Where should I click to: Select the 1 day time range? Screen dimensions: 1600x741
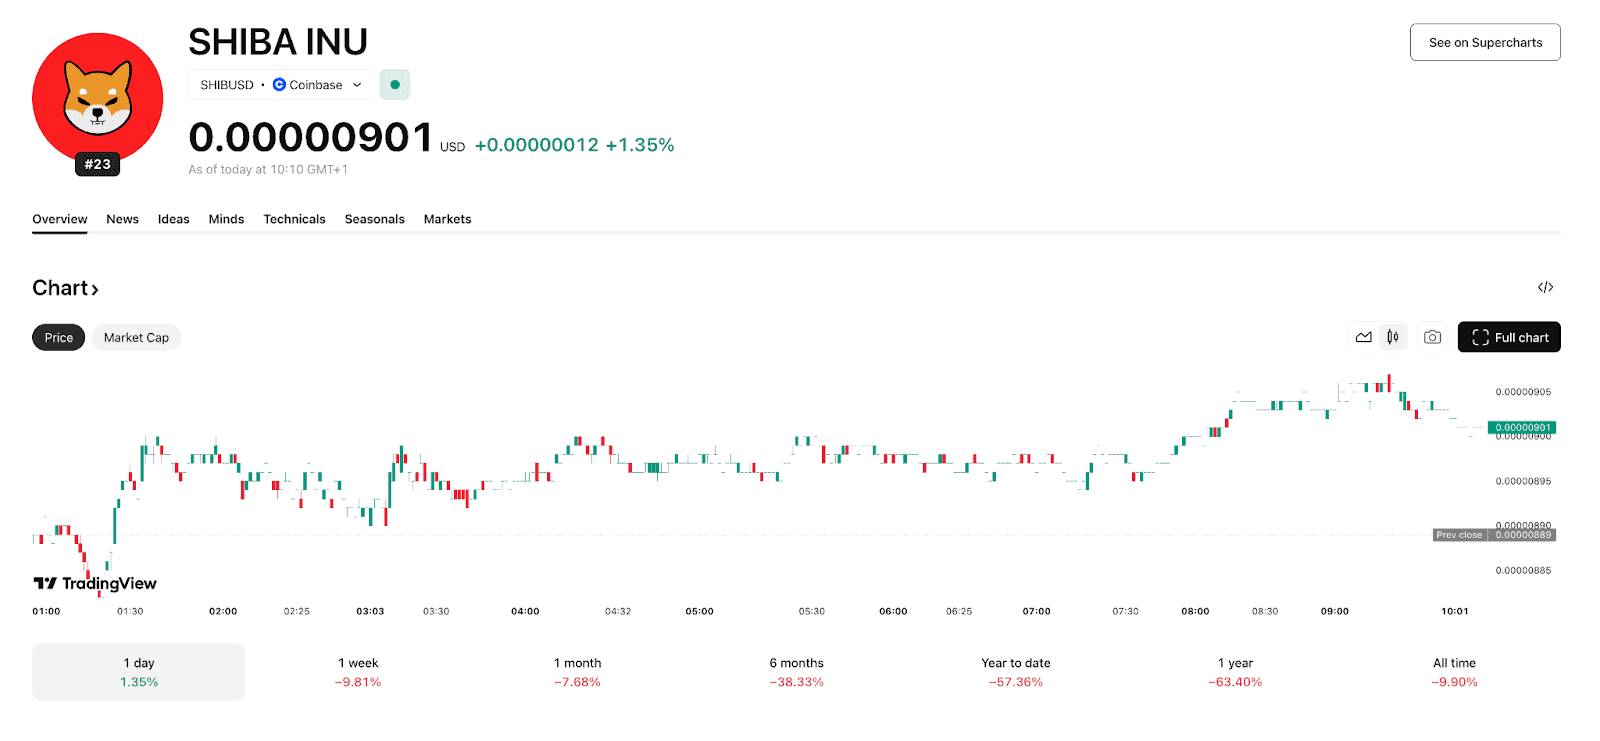(x=139, y=672)
